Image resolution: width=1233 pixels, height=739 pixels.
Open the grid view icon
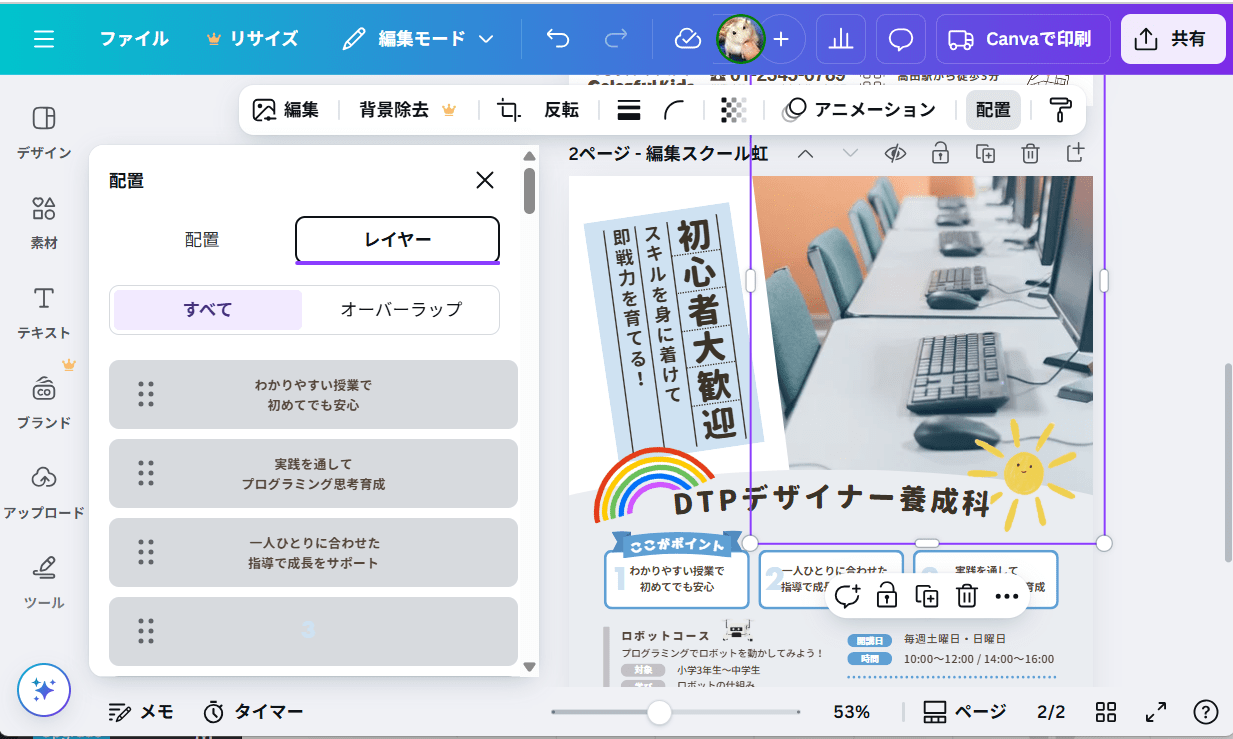(1106, 712)
